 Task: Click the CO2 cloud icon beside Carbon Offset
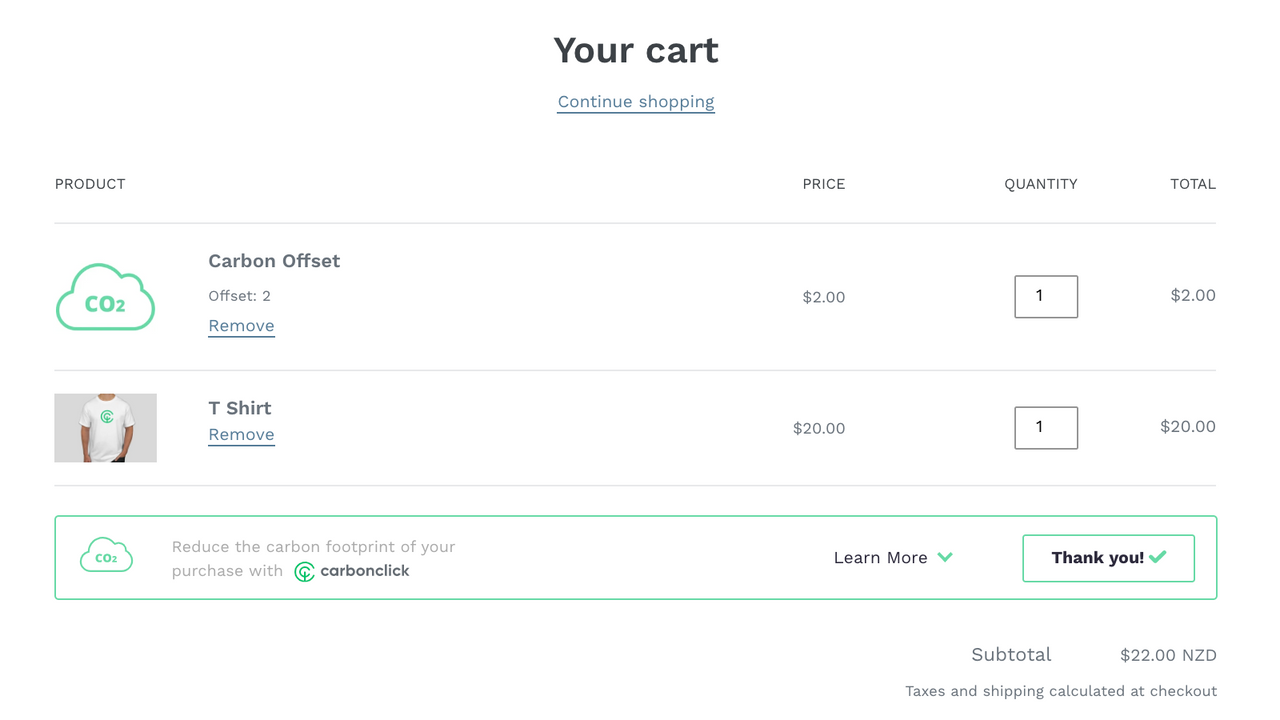(x=105, y=296)
